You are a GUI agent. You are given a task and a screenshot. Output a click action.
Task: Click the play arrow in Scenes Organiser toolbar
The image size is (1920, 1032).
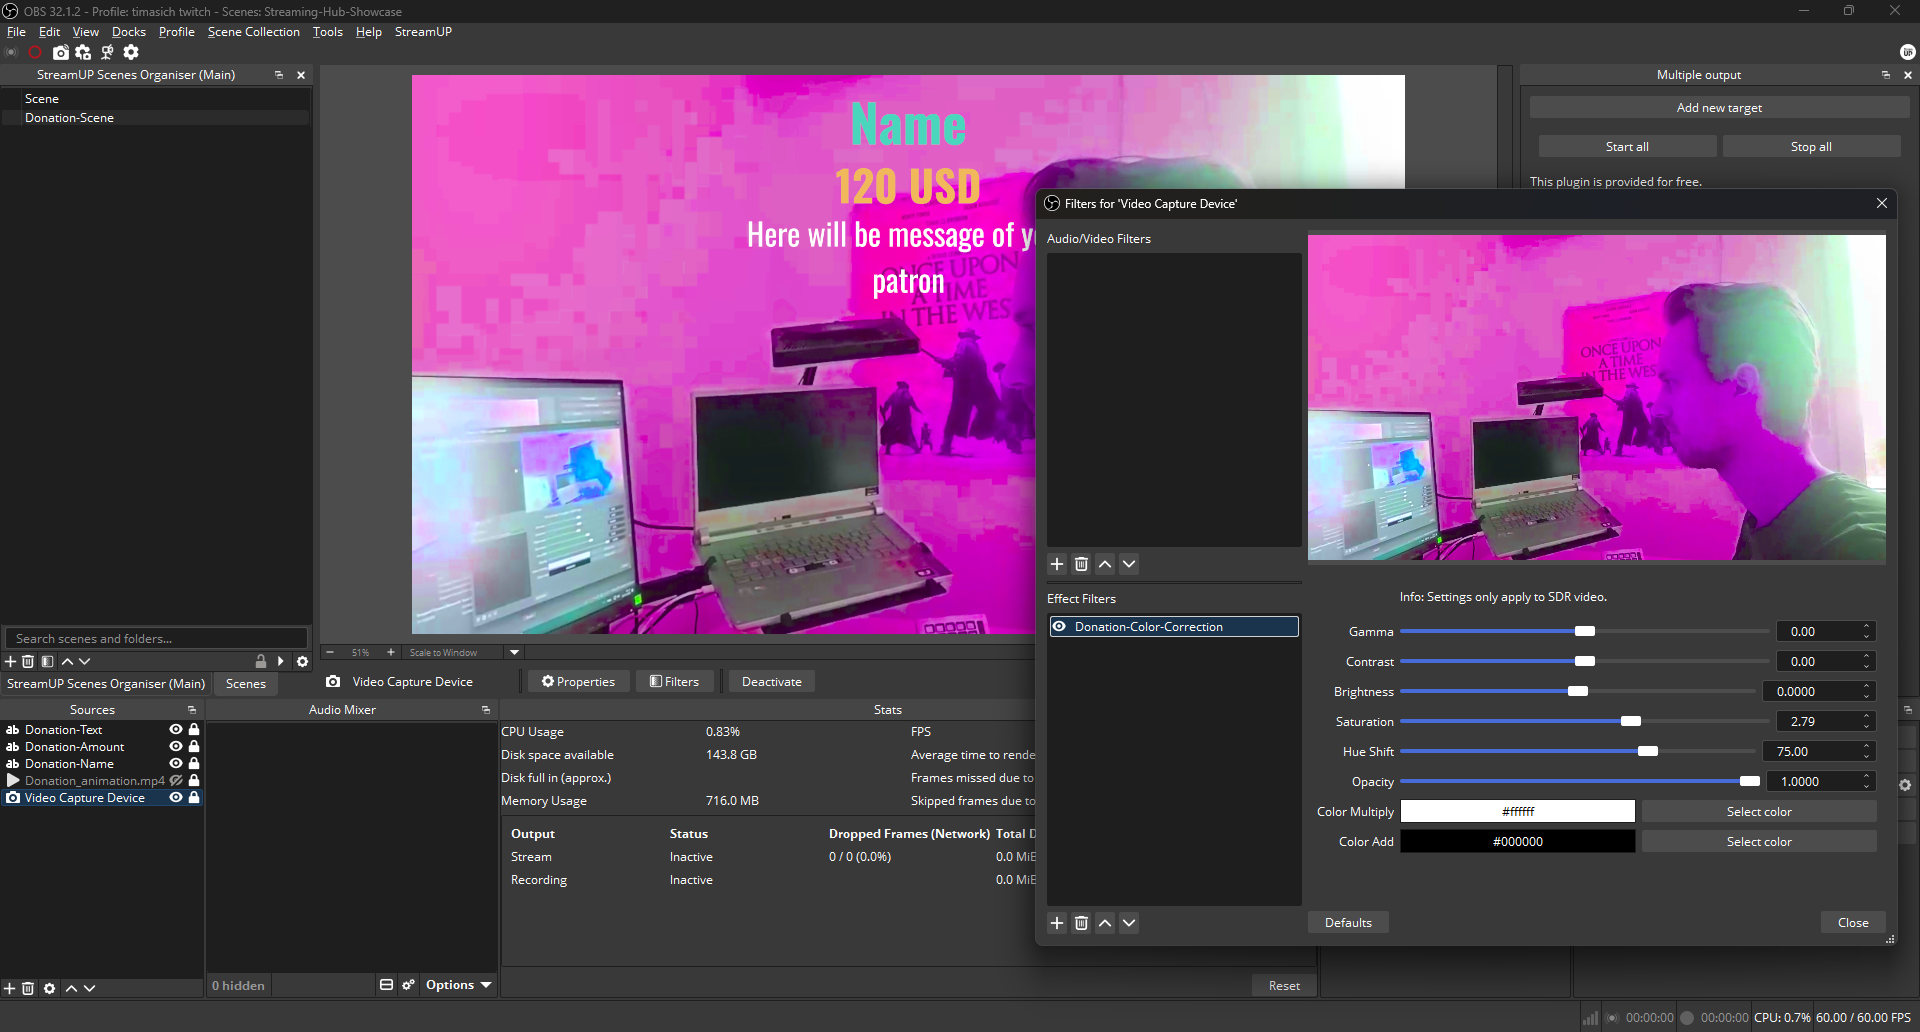click(281, 662)
